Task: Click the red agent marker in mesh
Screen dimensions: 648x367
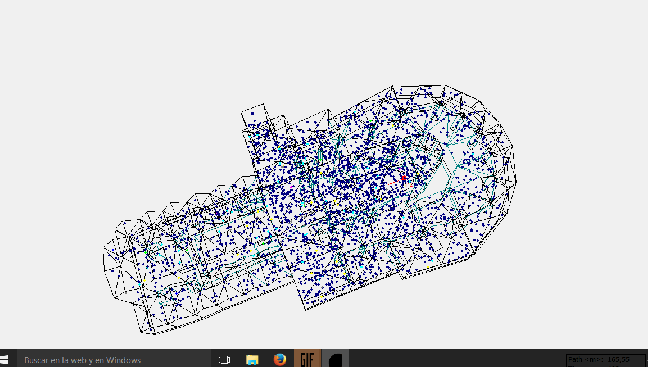Action: [x=403, y=178]
